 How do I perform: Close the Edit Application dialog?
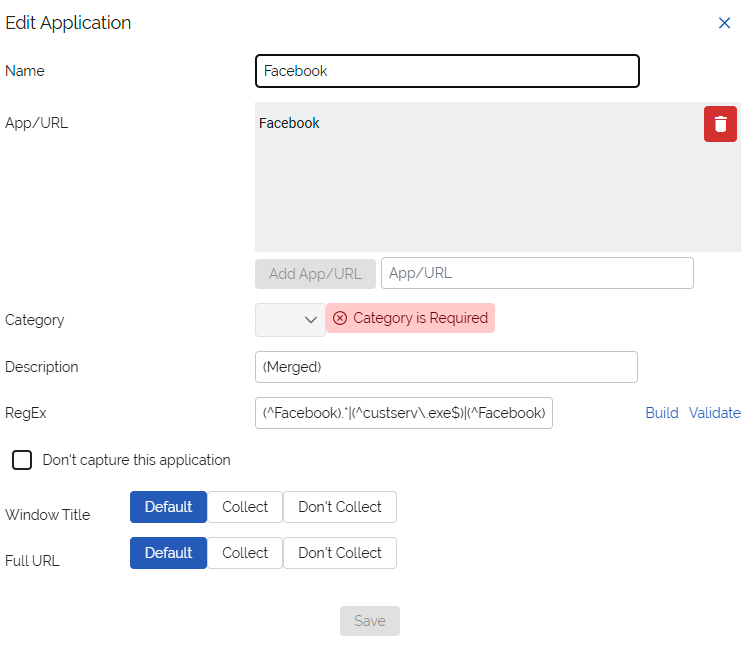click(724, 23)
